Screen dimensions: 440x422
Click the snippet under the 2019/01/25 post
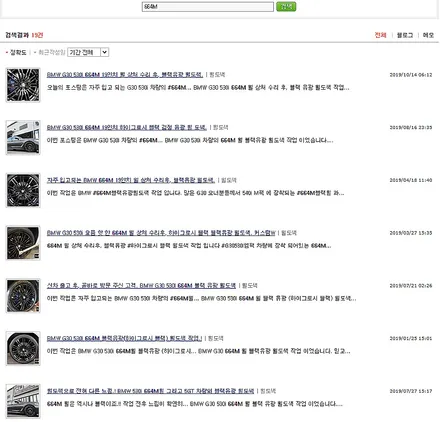pyautogui.click(x=198, y=351)
